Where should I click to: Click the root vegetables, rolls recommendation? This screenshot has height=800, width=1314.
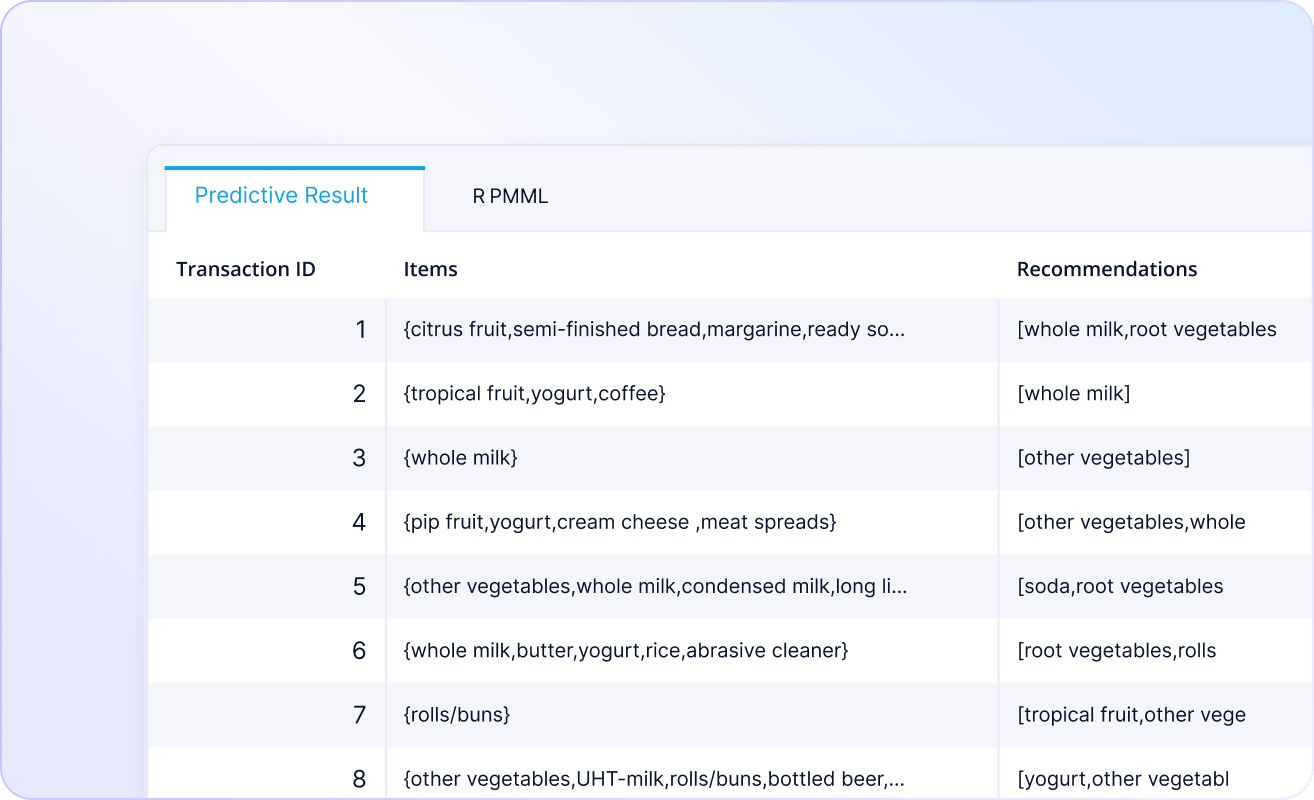[1156, 650]
